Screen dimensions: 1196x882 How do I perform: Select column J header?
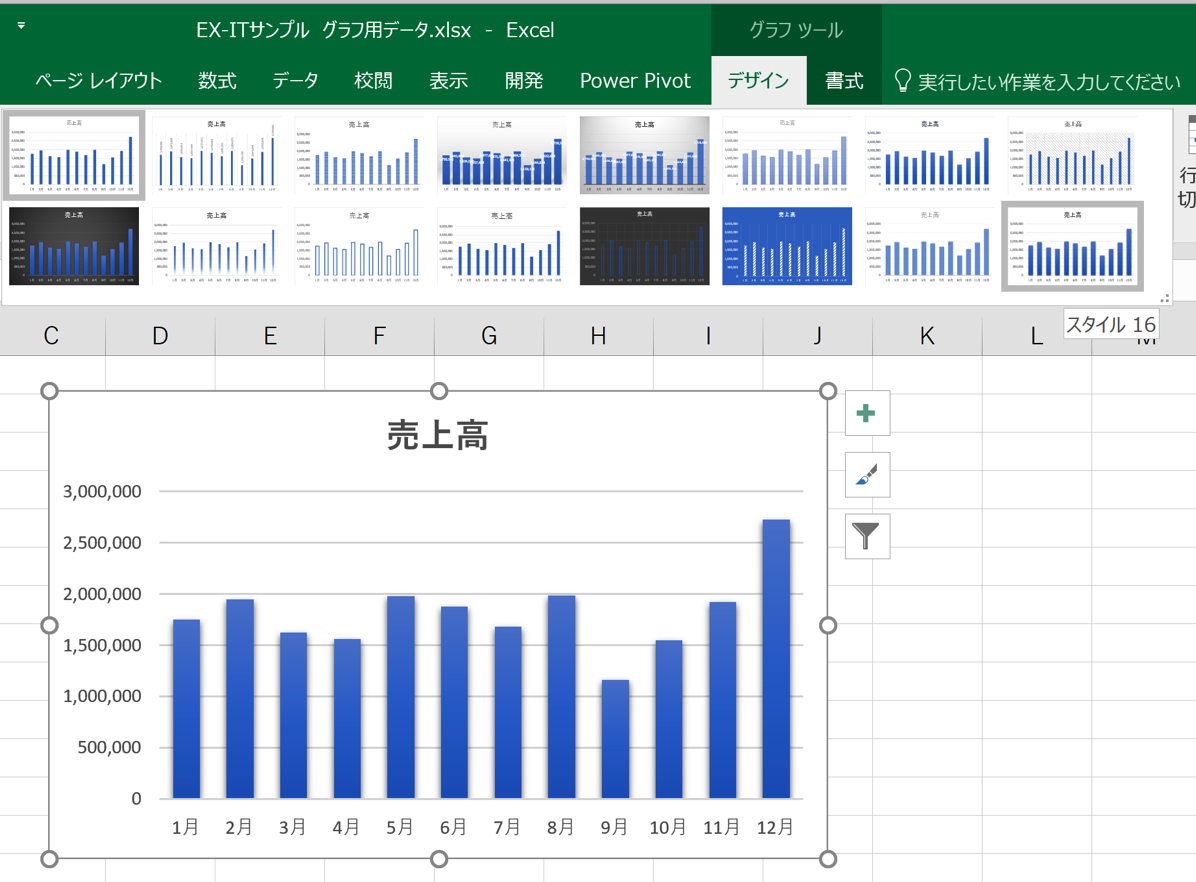818,336
